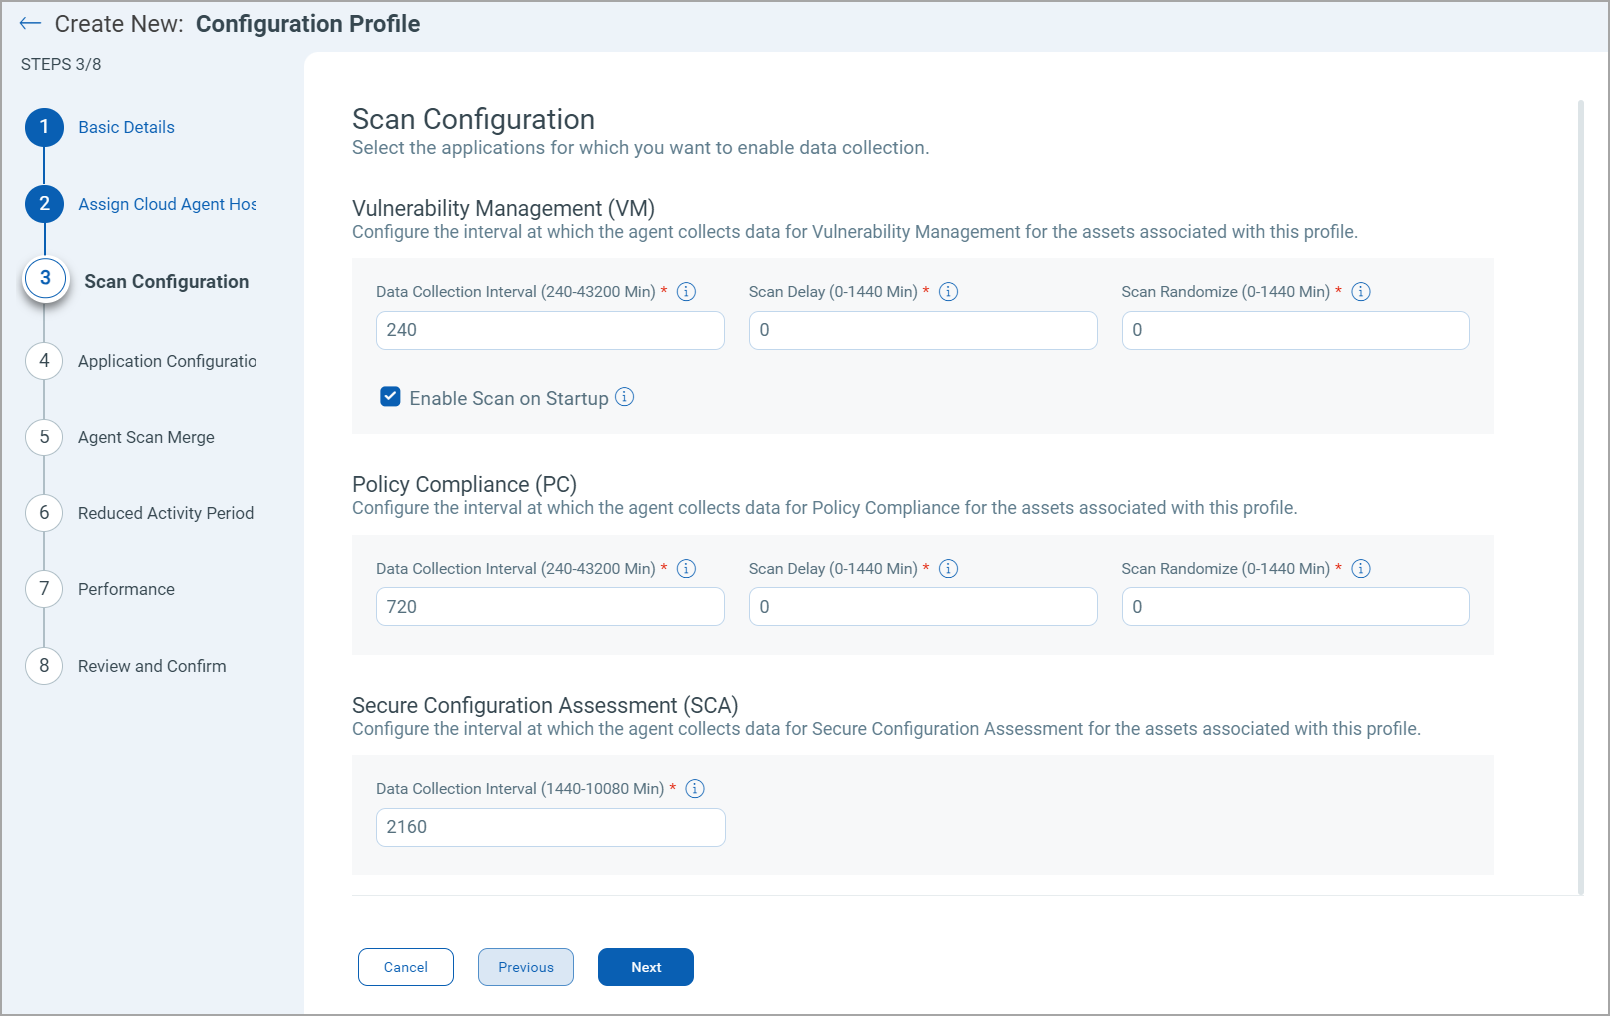Open info tooltip for PC Scan Randomize
The width and height of the screenshot is (1610, 1016).
pos(1360,568)
